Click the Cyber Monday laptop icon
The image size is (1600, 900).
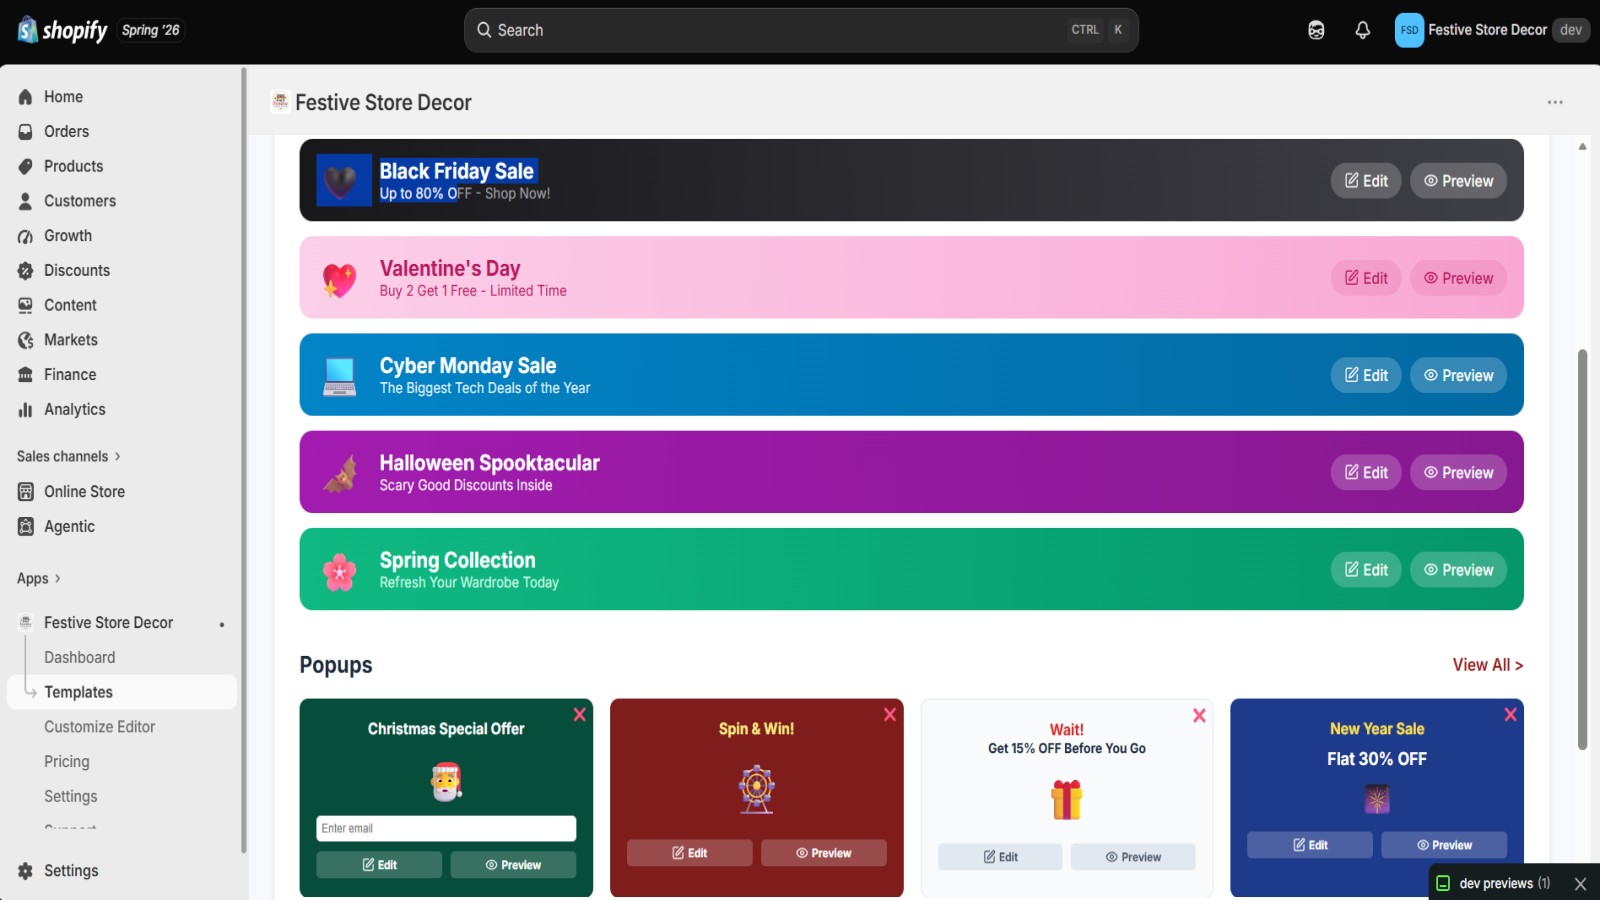point(339,376)
